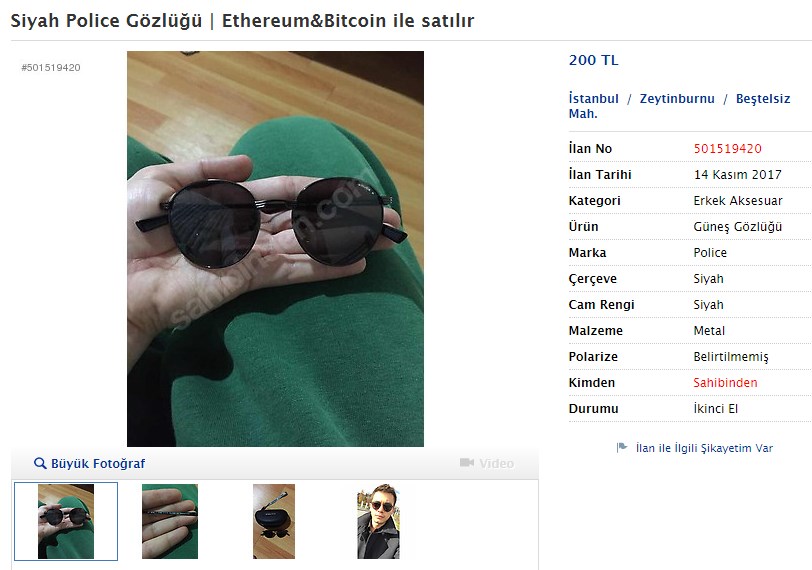Click the video camera icon
Screen dimensions: 812x570
click(x=467, y=462)
